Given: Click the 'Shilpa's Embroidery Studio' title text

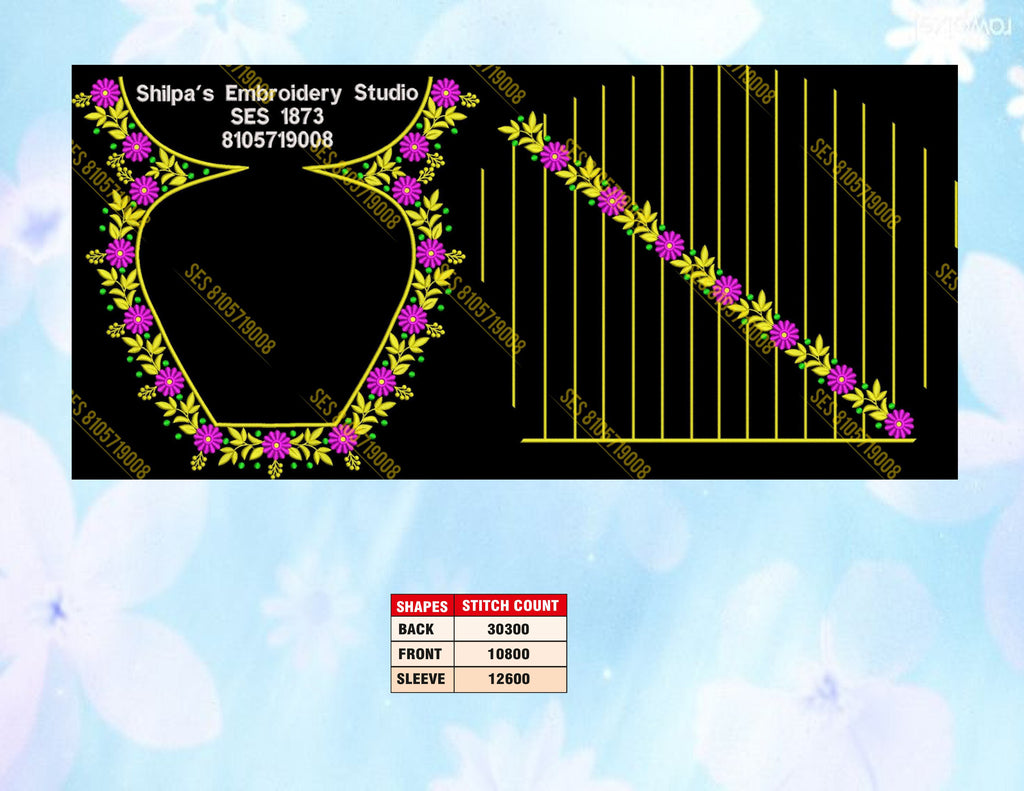Looking at the screenshot, I should pyautogui.click(x=277, y=93).
